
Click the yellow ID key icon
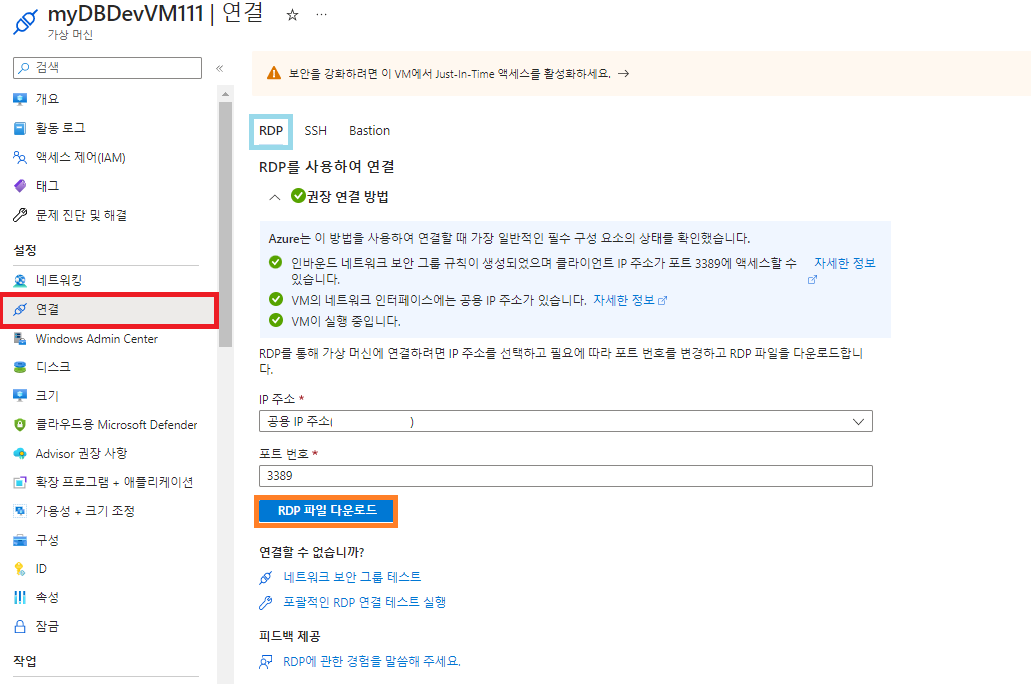20,569
